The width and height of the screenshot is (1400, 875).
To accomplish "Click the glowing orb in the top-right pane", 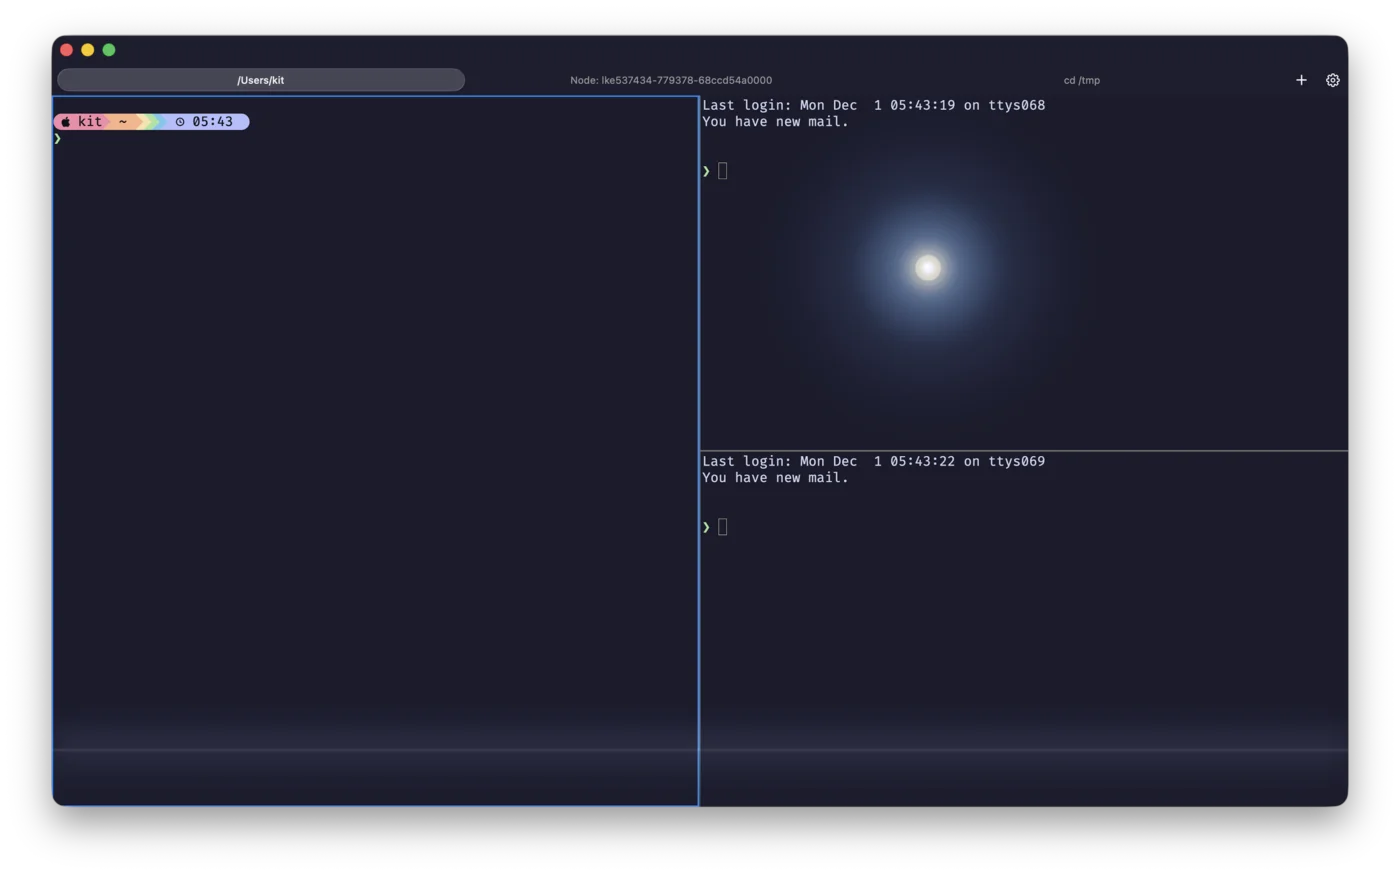I will 927,267.
